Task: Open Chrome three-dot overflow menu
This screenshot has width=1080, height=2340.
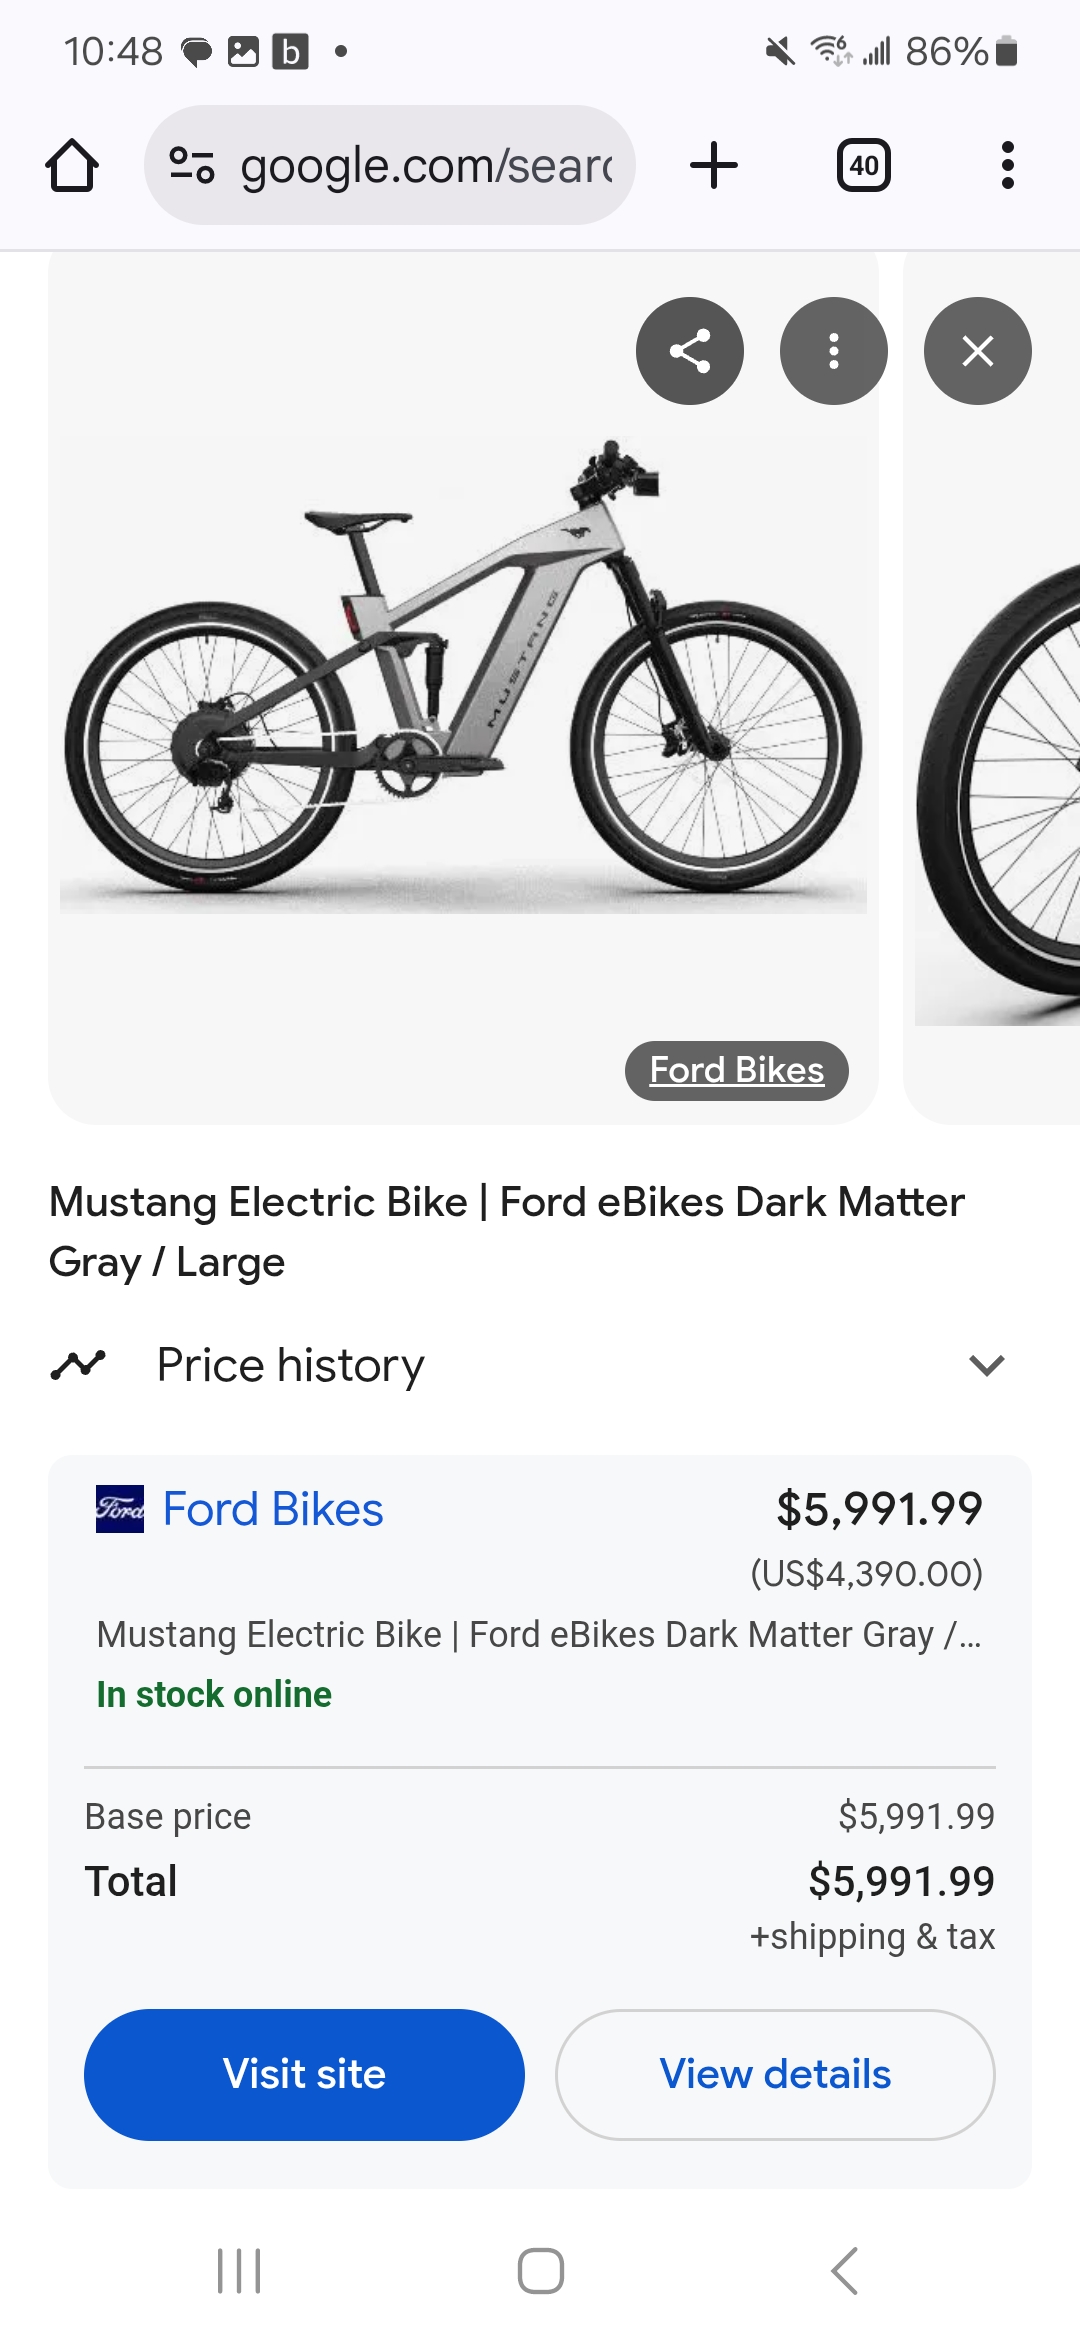Action: click(1007, 166)
